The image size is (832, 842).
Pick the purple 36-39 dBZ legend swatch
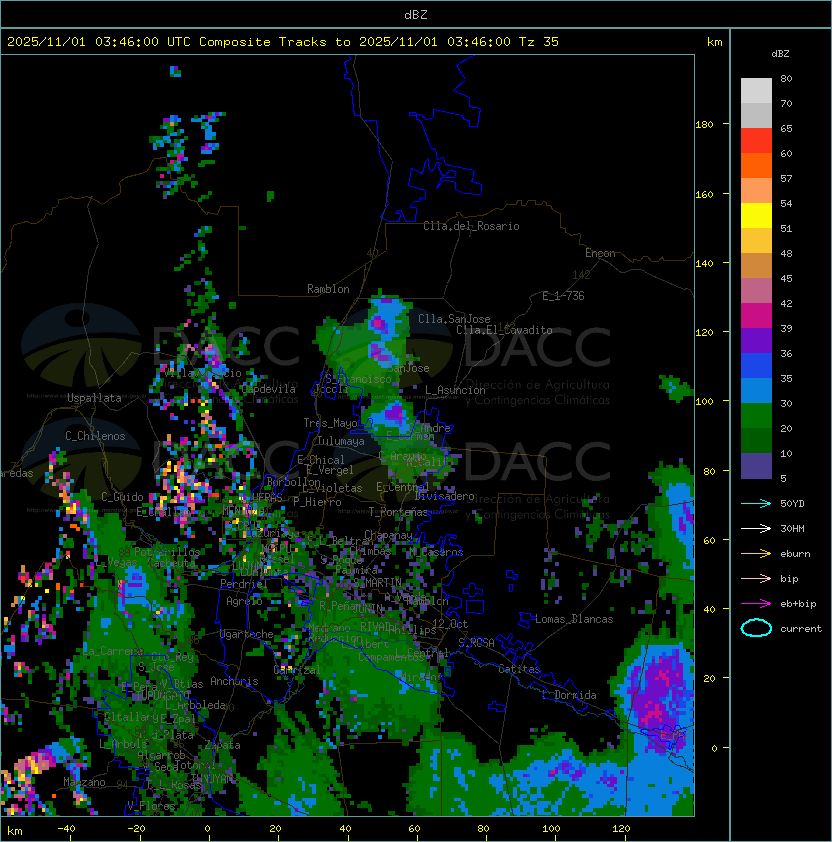[756, 341]
